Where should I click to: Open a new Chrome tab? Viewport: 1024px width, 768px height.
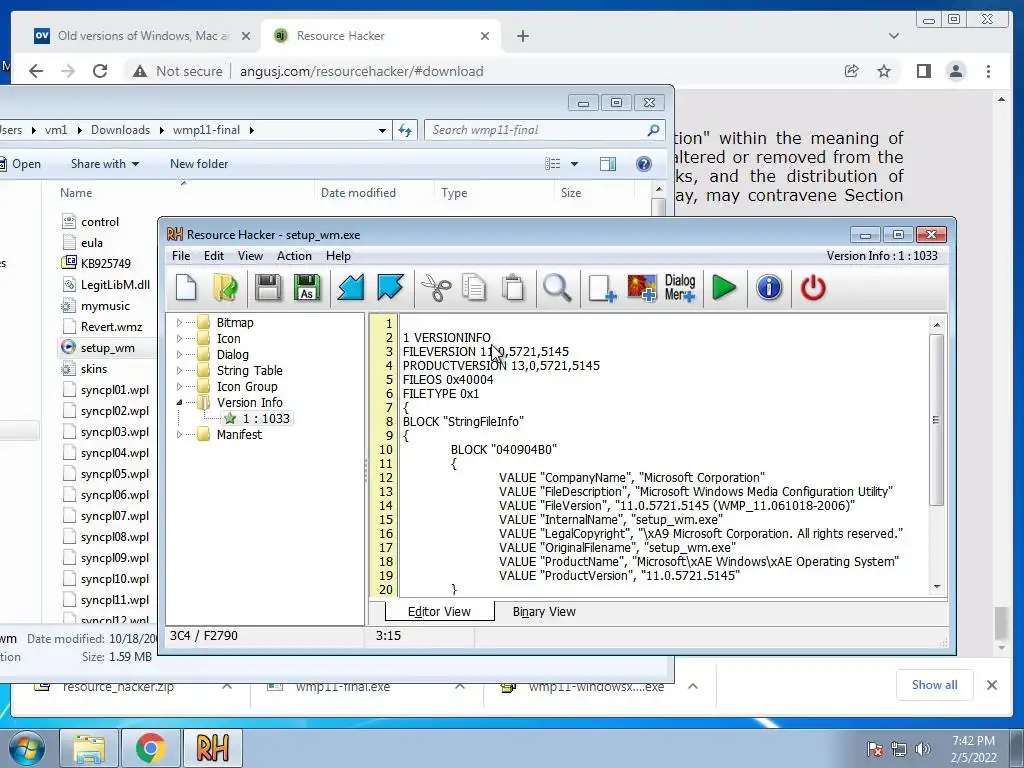point(522,36)
